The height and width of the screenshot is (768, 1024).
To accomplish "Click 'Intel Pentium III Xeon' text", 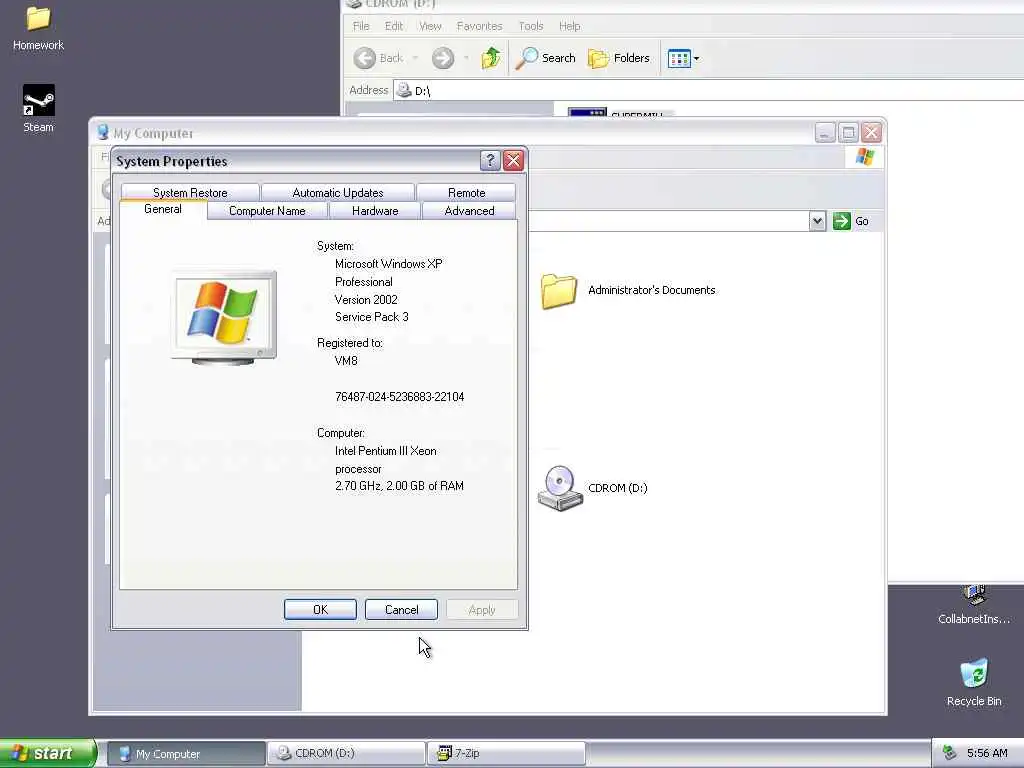I will tap(385, 451).
